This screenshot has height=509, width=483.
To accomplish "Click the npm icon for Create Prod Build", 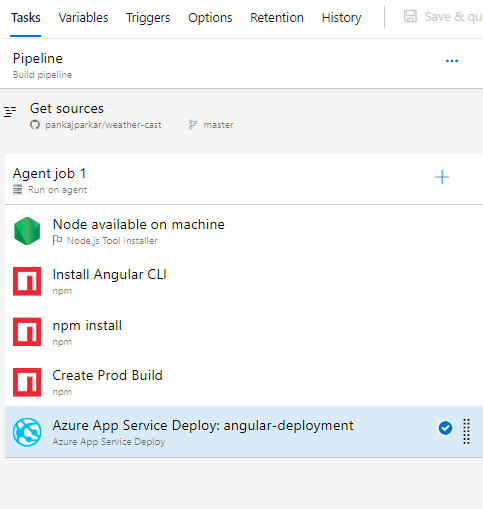I will 27,382.
